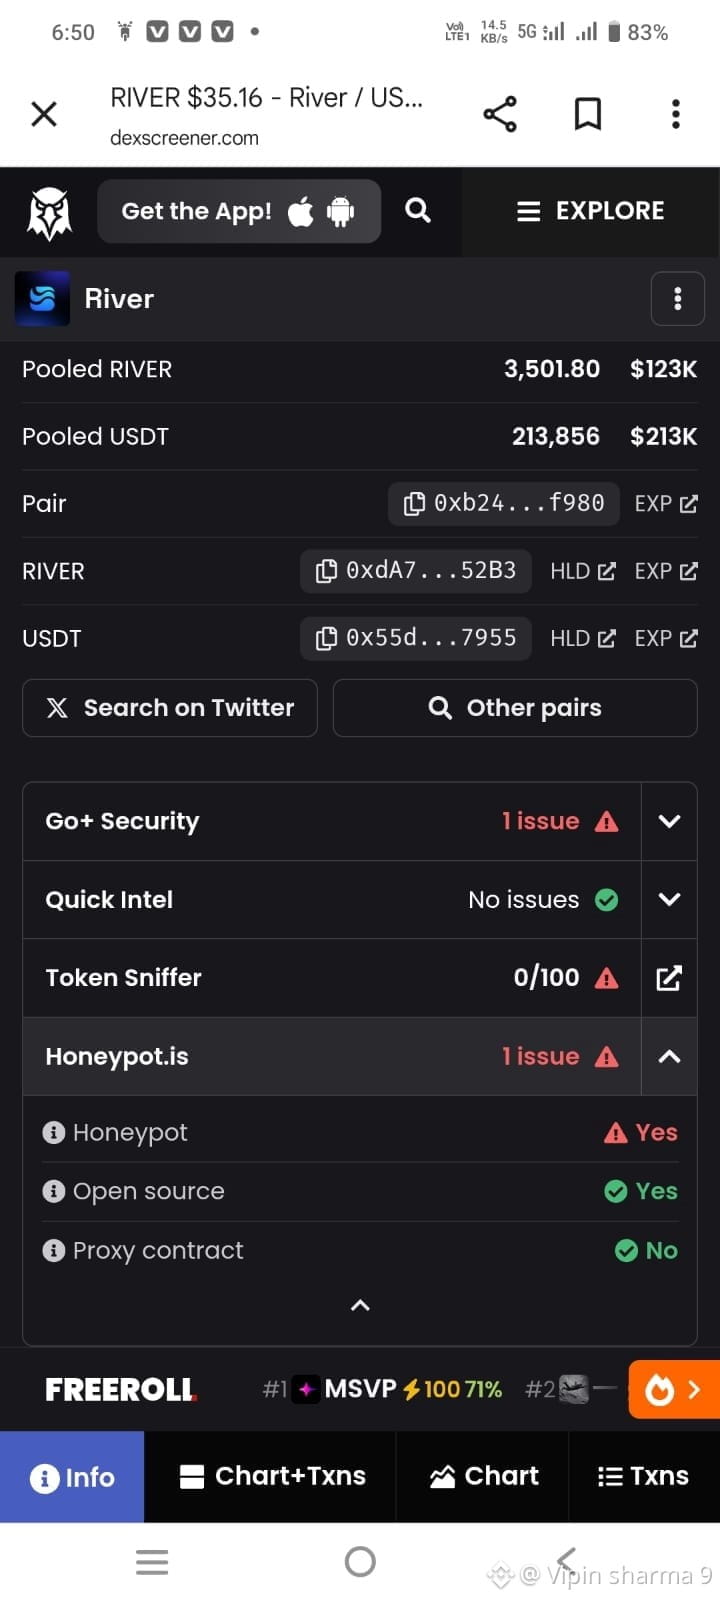
Task: Collapse the audit panel bottom chevron
Action: [x=360, y=1305]
